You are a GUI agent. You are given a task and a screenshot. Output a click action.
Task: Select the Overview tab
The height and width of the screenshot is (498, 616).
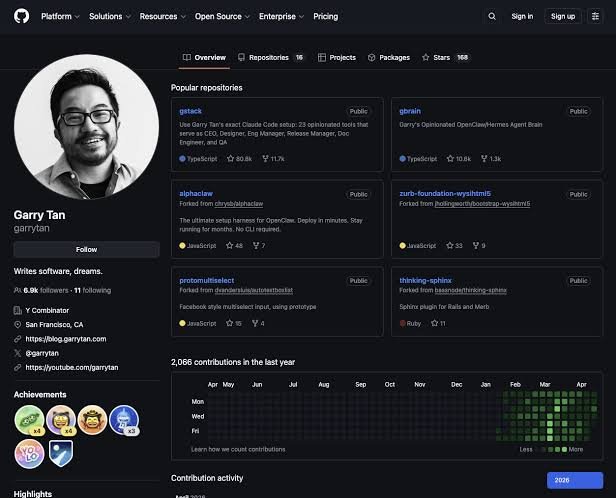204,57
